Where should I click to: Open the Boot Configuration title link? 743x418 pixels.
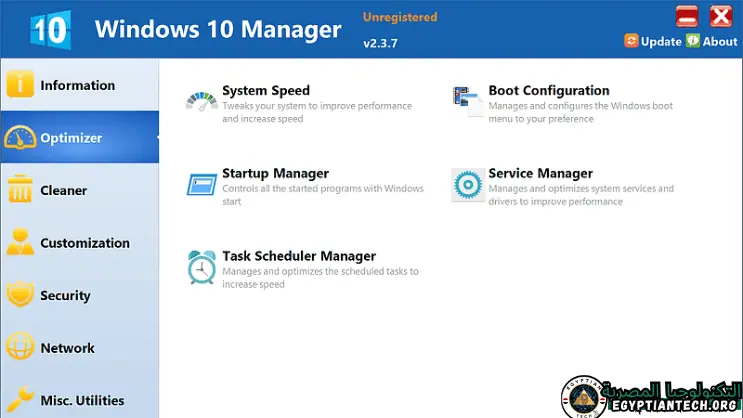click(549, 91)
